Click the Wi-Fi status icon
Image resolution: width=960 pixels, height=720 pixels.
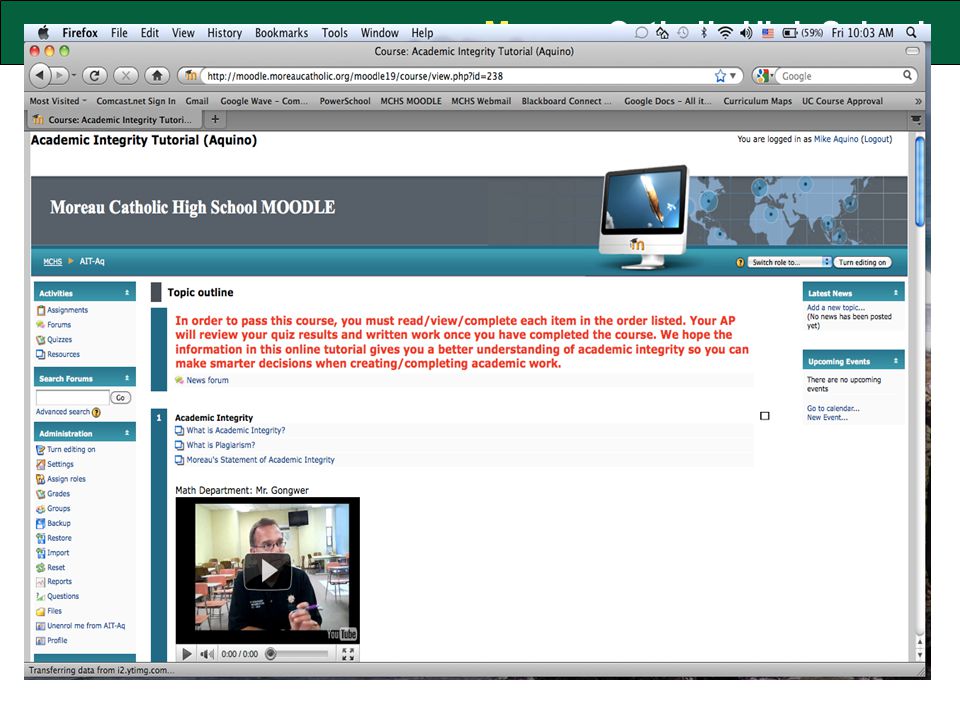click(x=725, y=32)
